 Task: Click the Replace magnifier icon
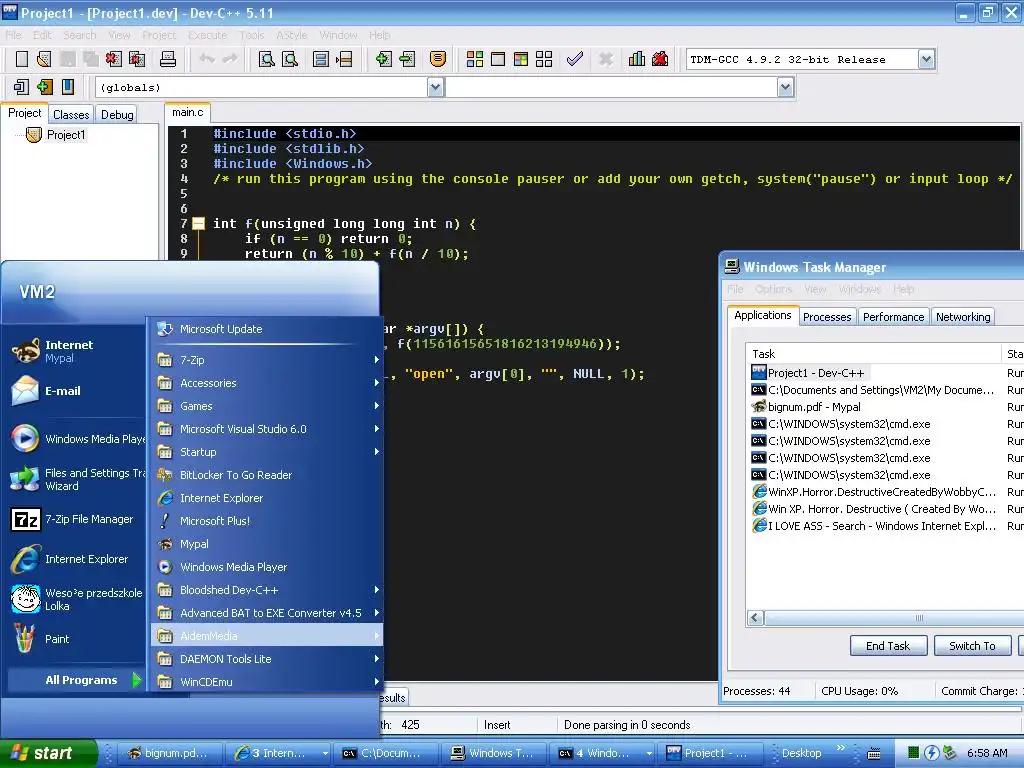pyautogui.click(x=290, y=59)
